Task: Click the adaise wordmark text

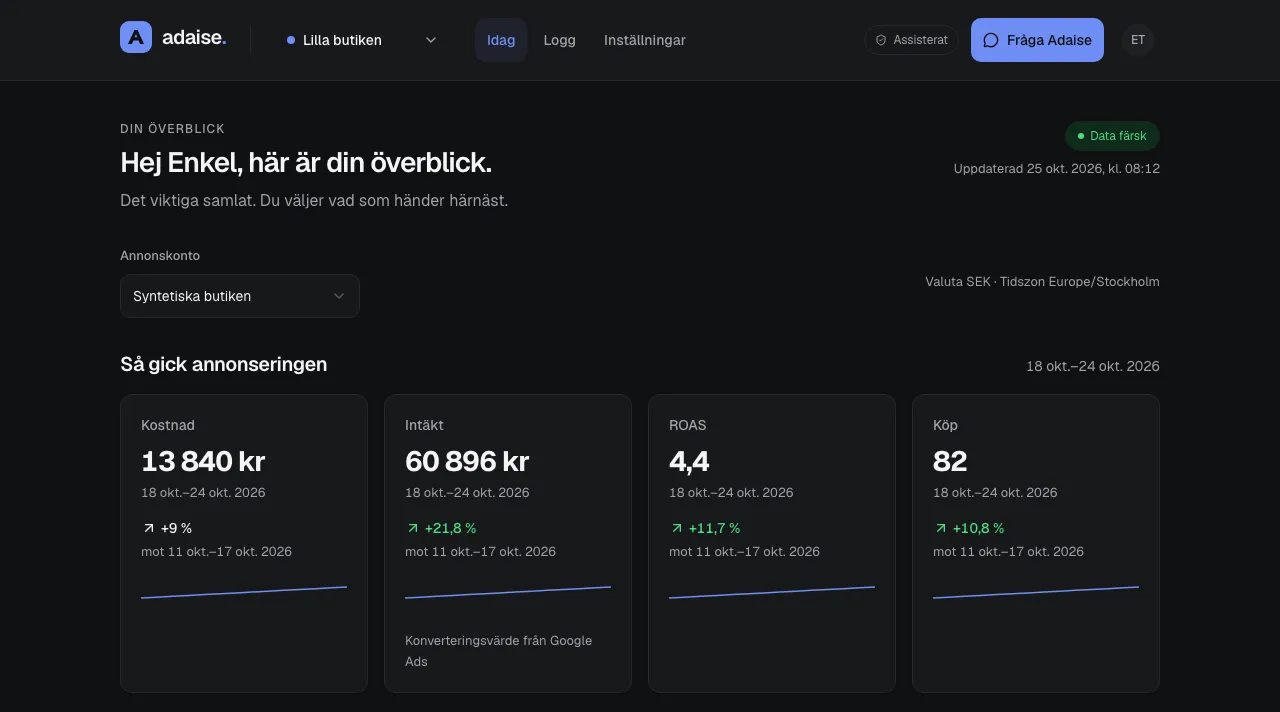Action: (194, 38)
